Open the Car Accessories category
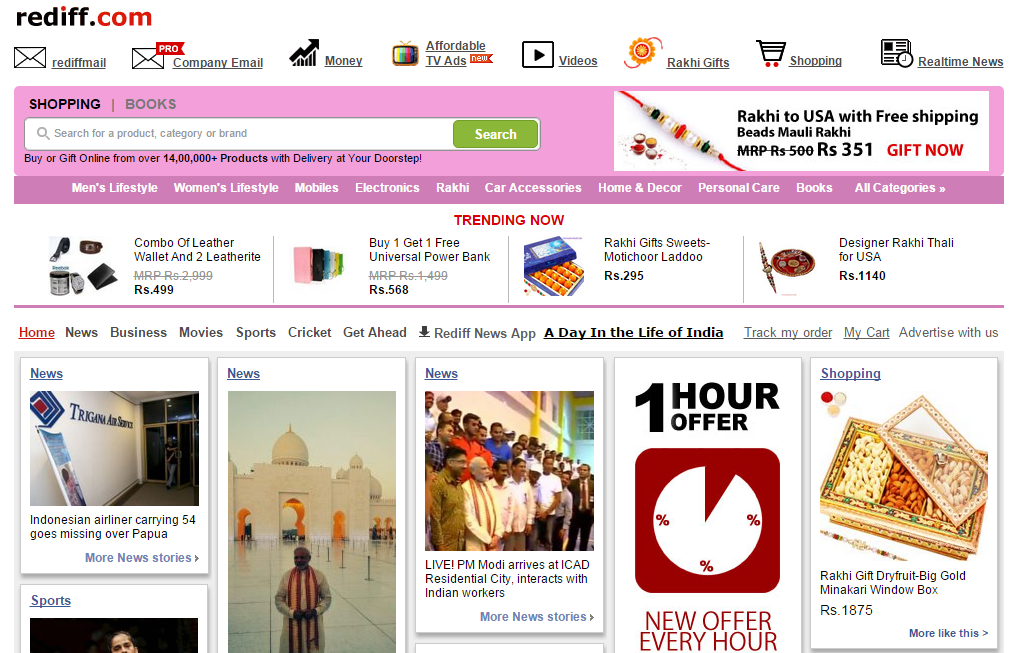Viewport: 1025px width, 653px height. (533, 188)
